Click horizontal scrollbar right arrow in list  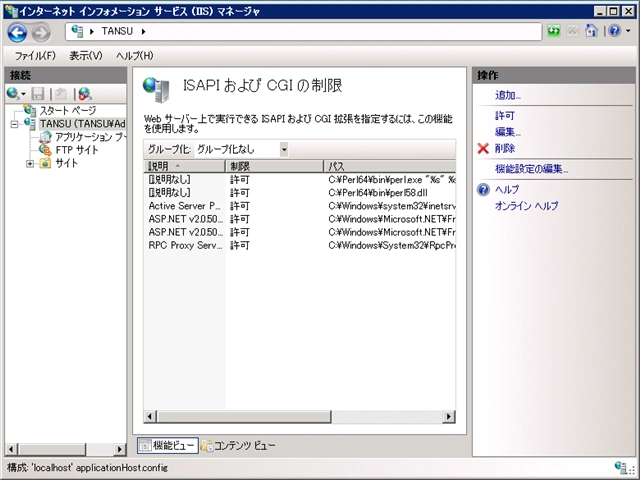pyautogui.click(x=449, y=416)
